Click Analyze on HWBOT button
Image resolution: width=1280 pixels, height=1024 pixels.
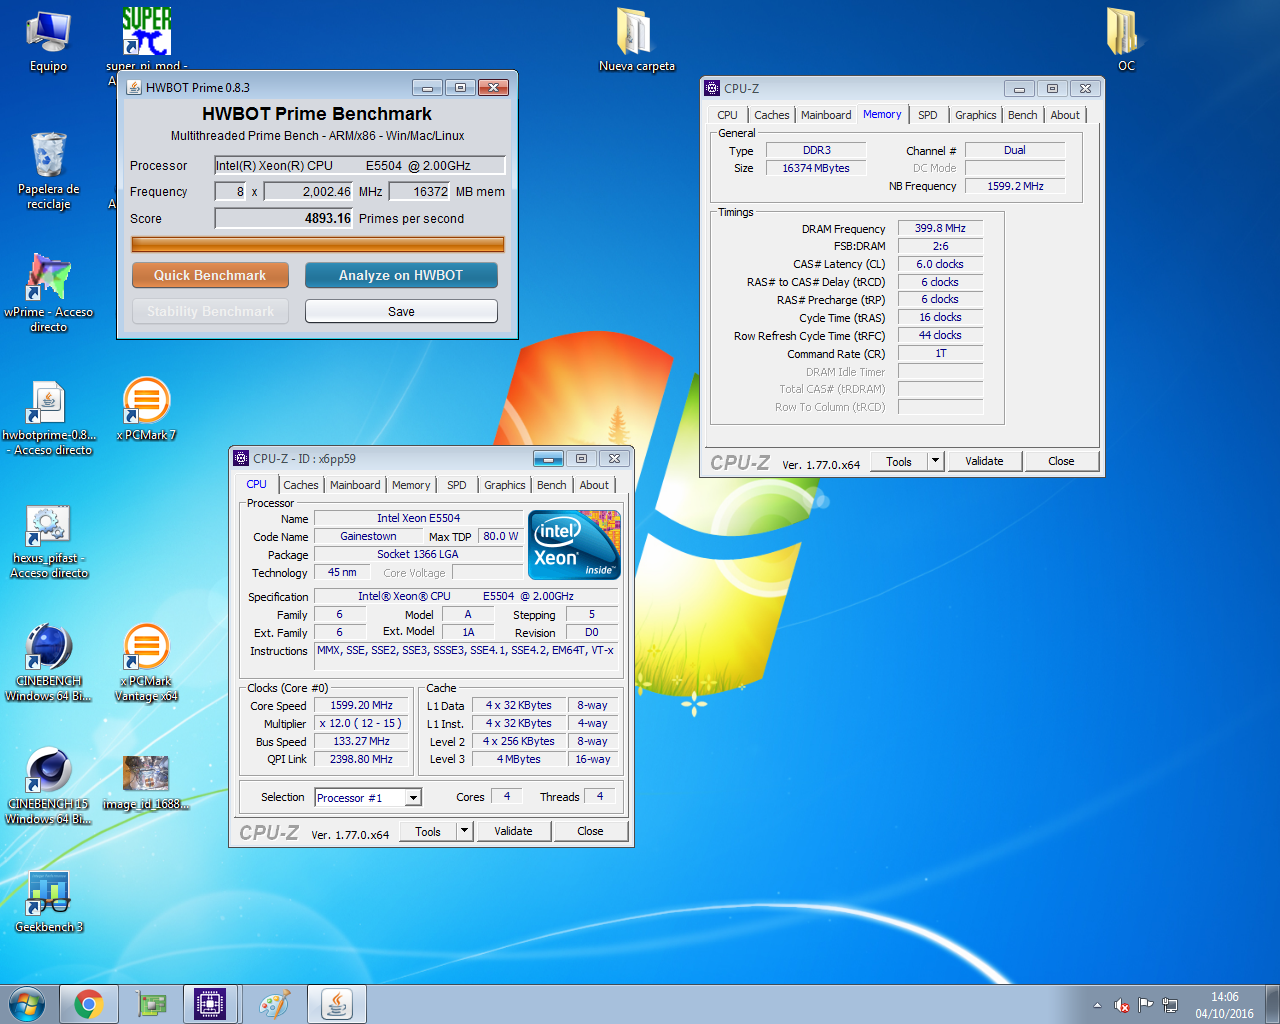coord(401,275)
